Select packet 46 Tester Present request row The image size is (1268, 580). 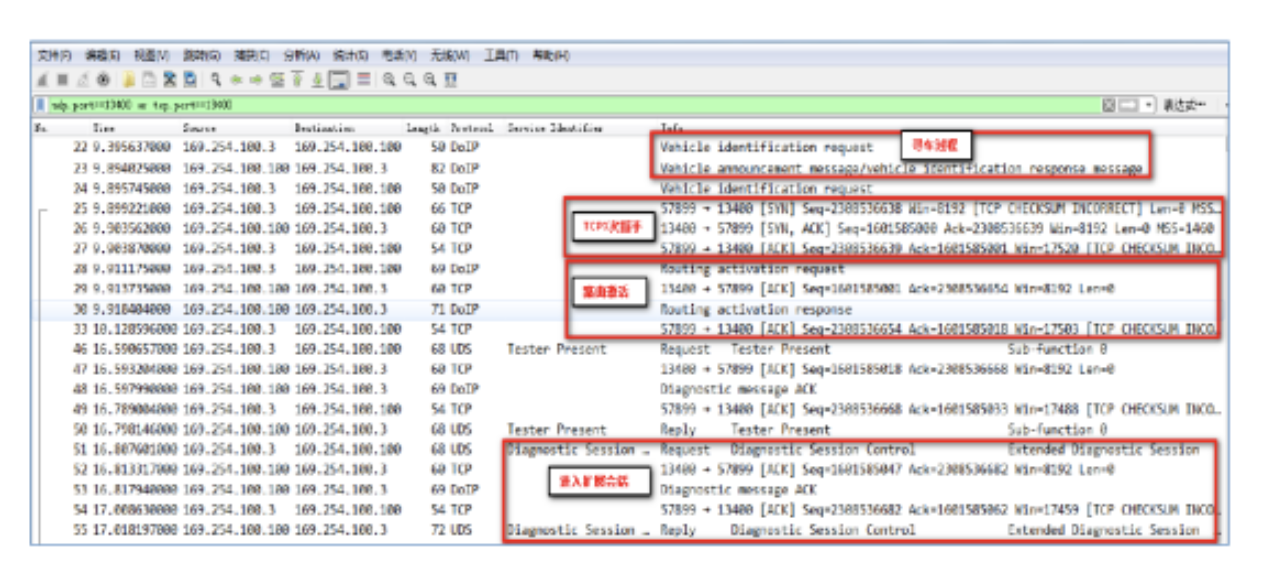pos(630,349)
